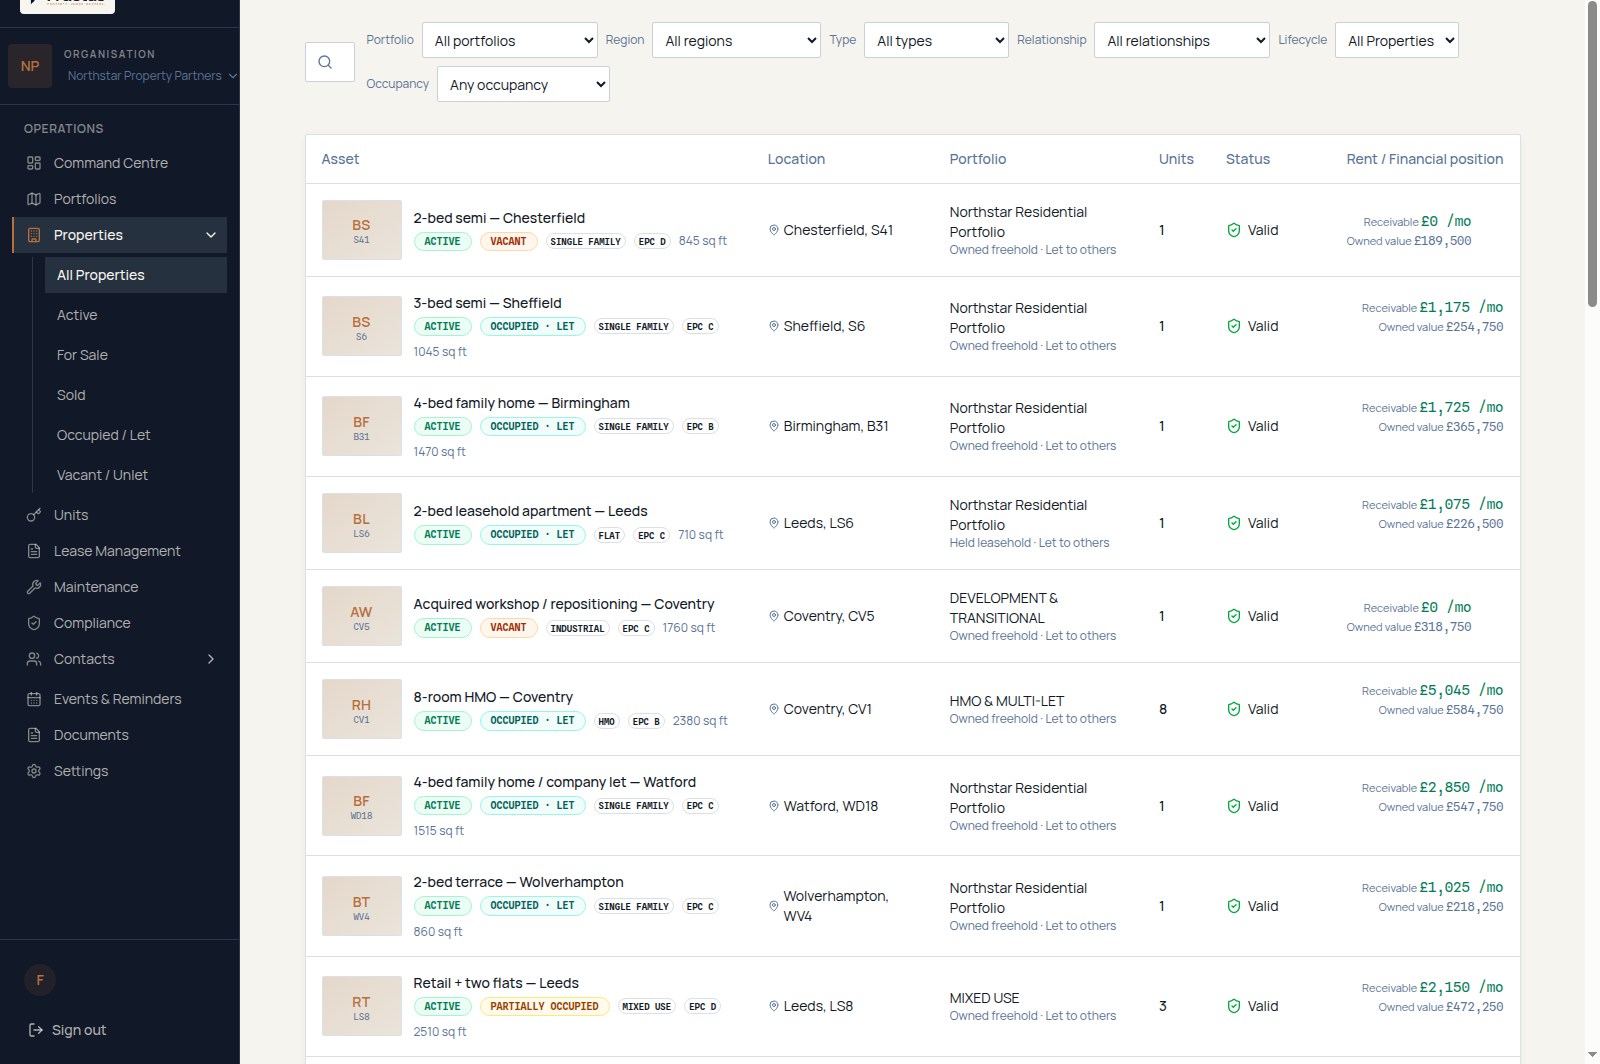
Task: Click the Settings gear icon
Action: (34, 771)
